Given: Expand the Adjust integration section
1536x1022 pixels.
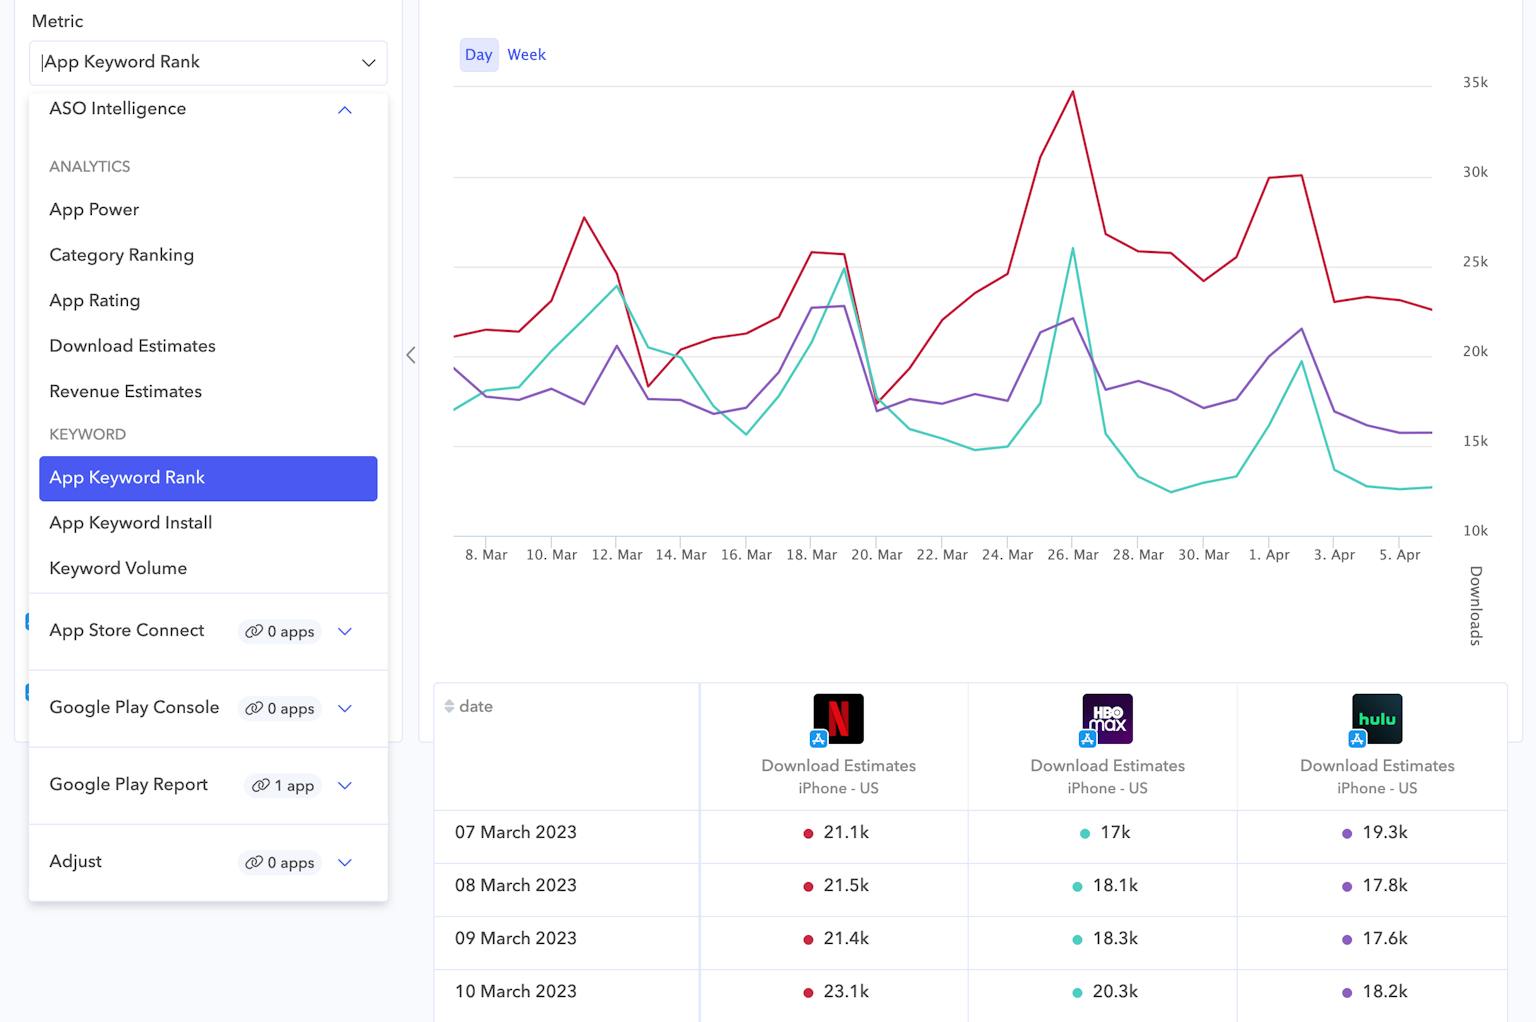Looking at the screenshot, I should pyautogui.click(x=345, y=862).
